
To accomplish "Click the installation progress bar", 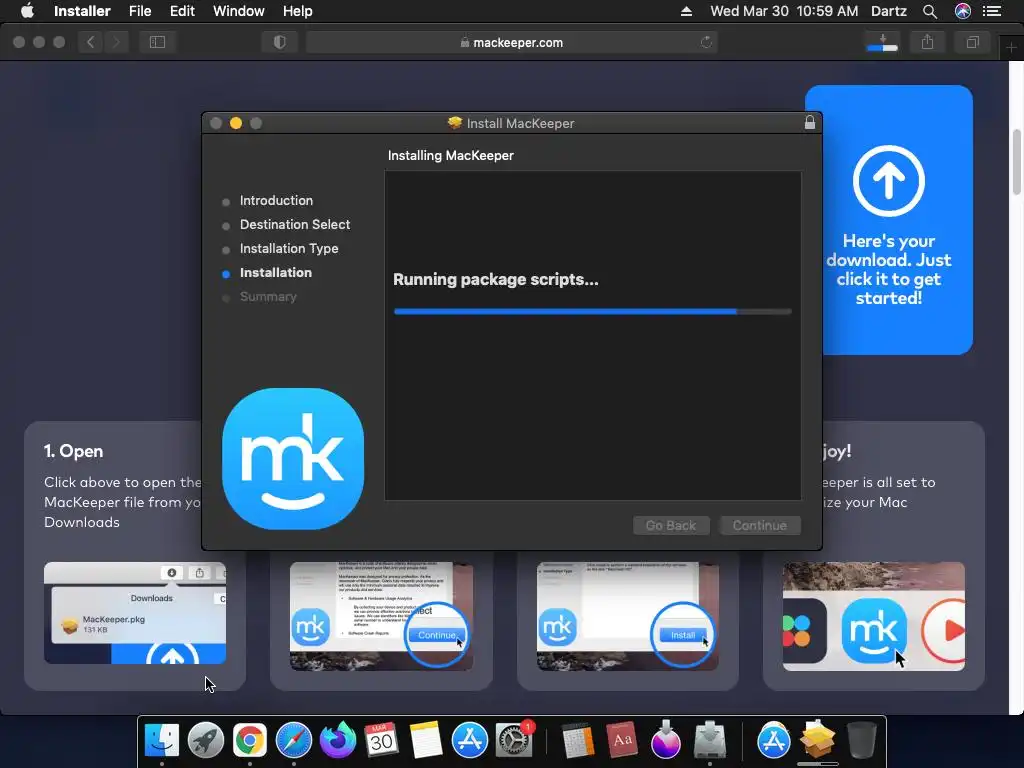I will (593, 312).
